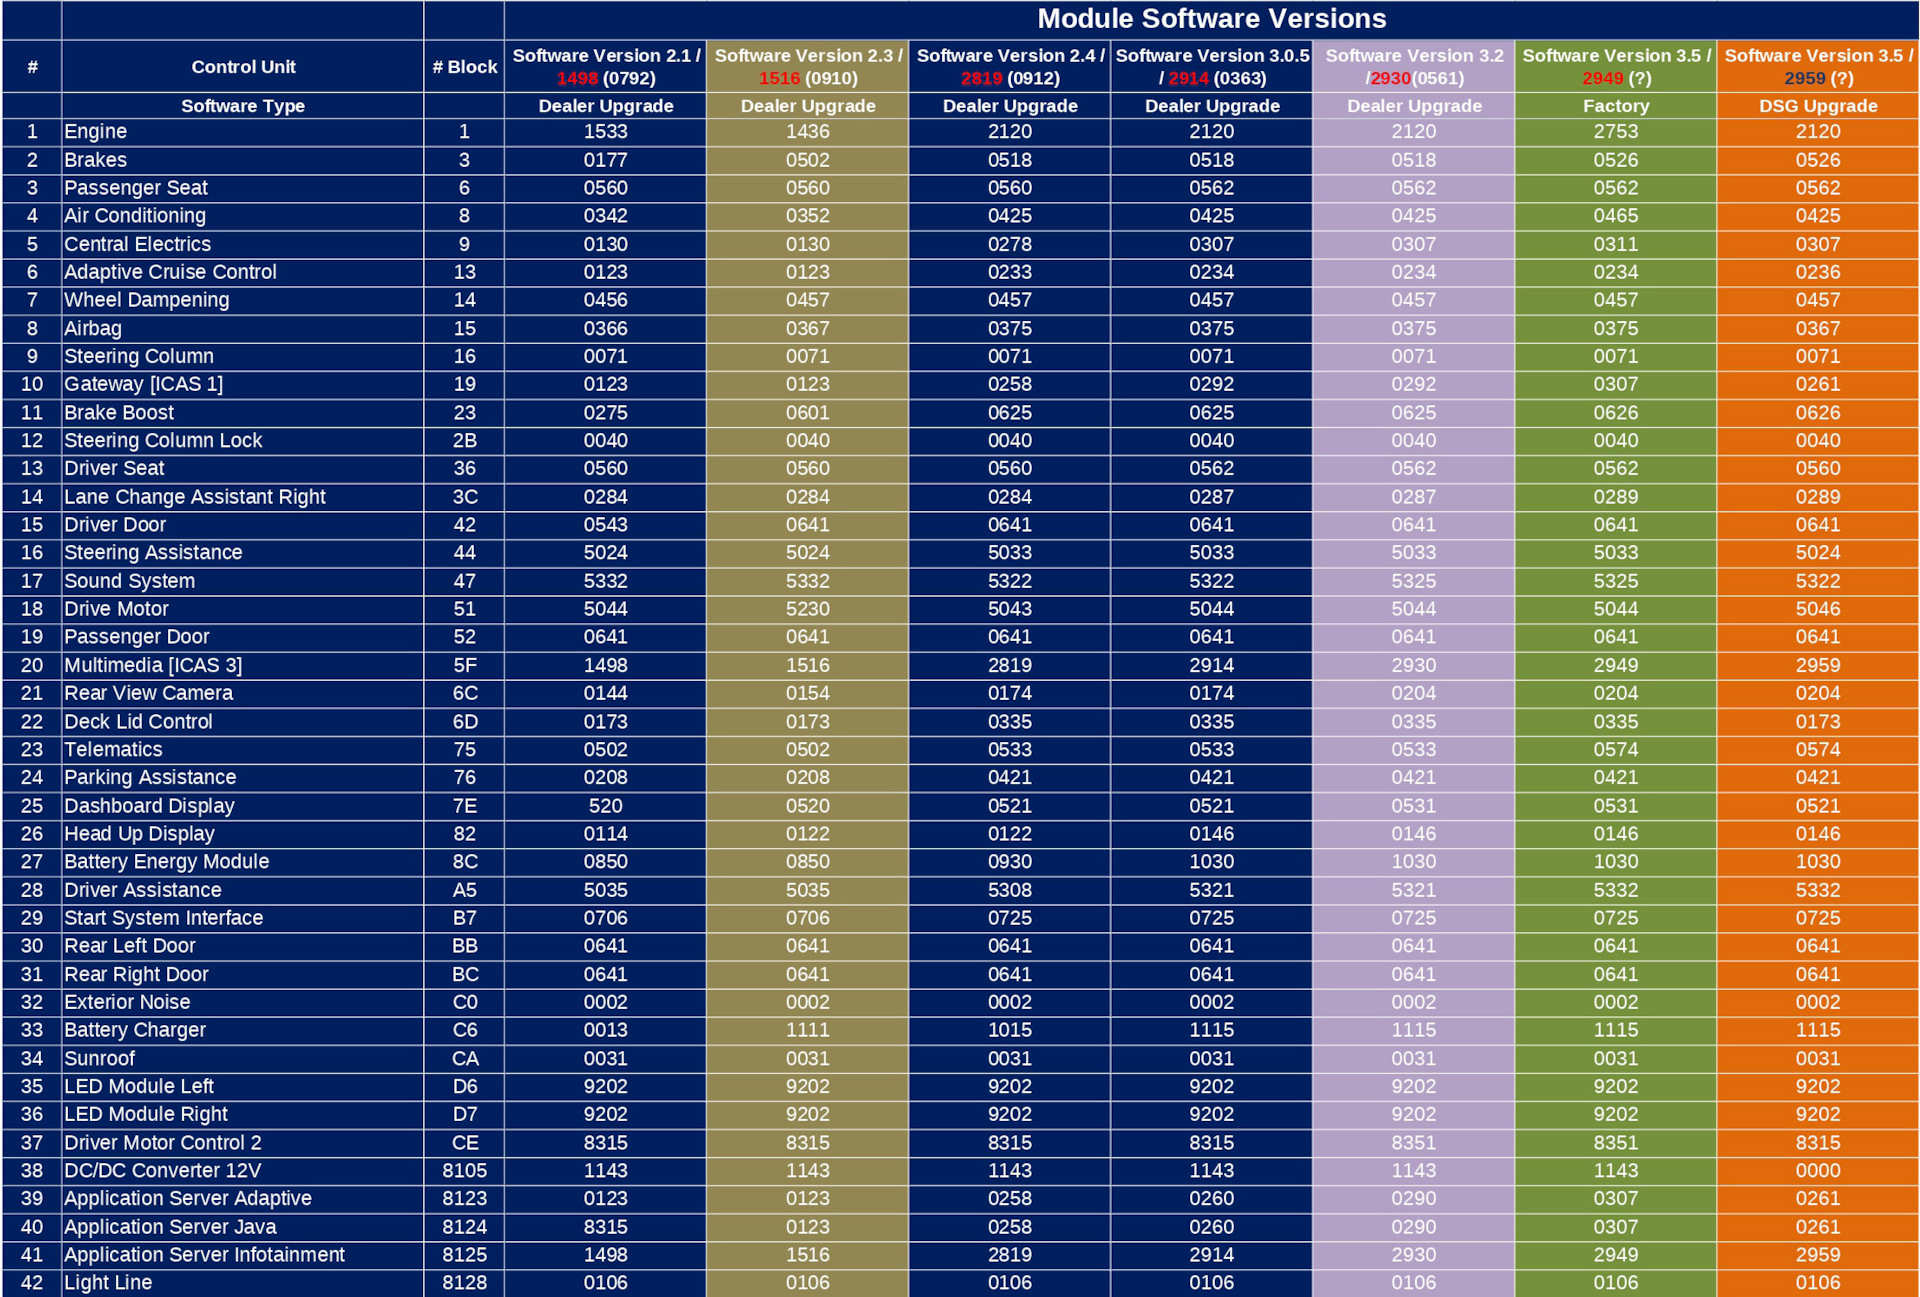The image size is (1920, 1297).
Task: Click the Lane Change Assistant Right cell
Action: click(x=195, y=497)
